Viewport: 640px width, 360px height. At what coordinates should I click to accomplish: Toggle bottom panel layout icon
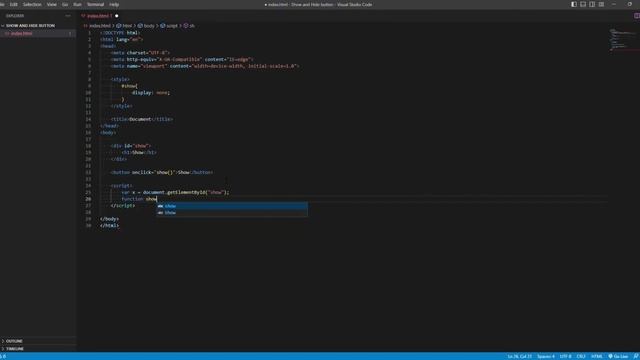click(x=583, y=4)
